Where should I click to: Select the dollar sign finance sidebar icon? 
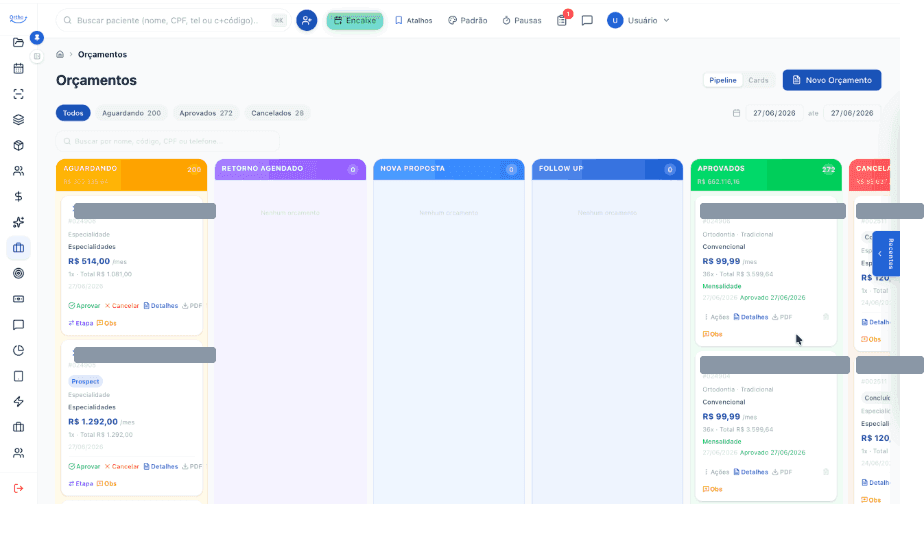pos(18,196)
